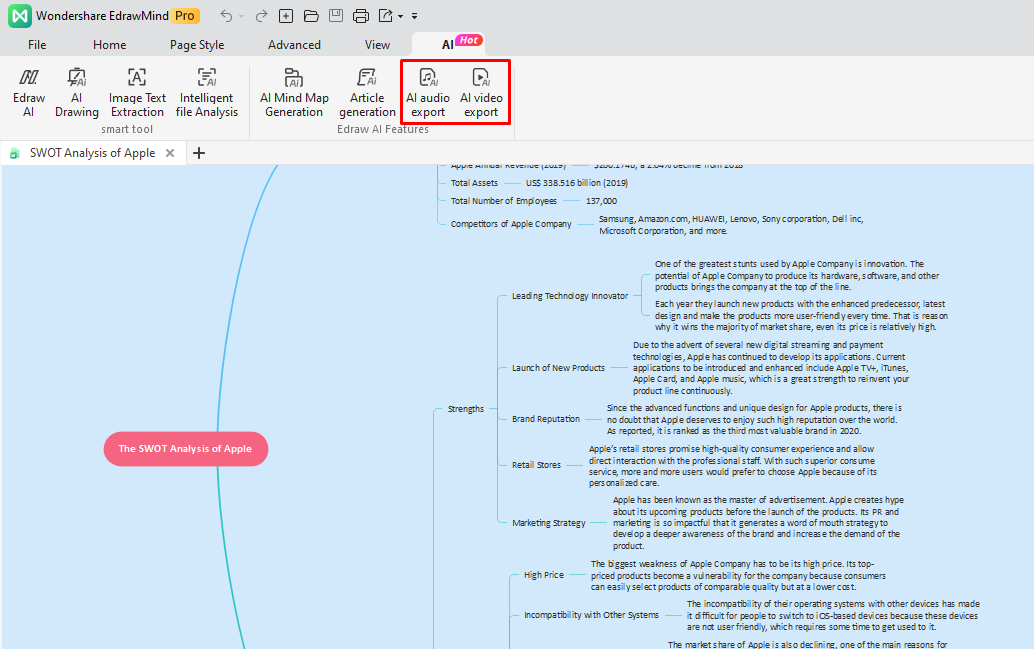
Task: Start Image Text Extraction
Action: (137, 93)
